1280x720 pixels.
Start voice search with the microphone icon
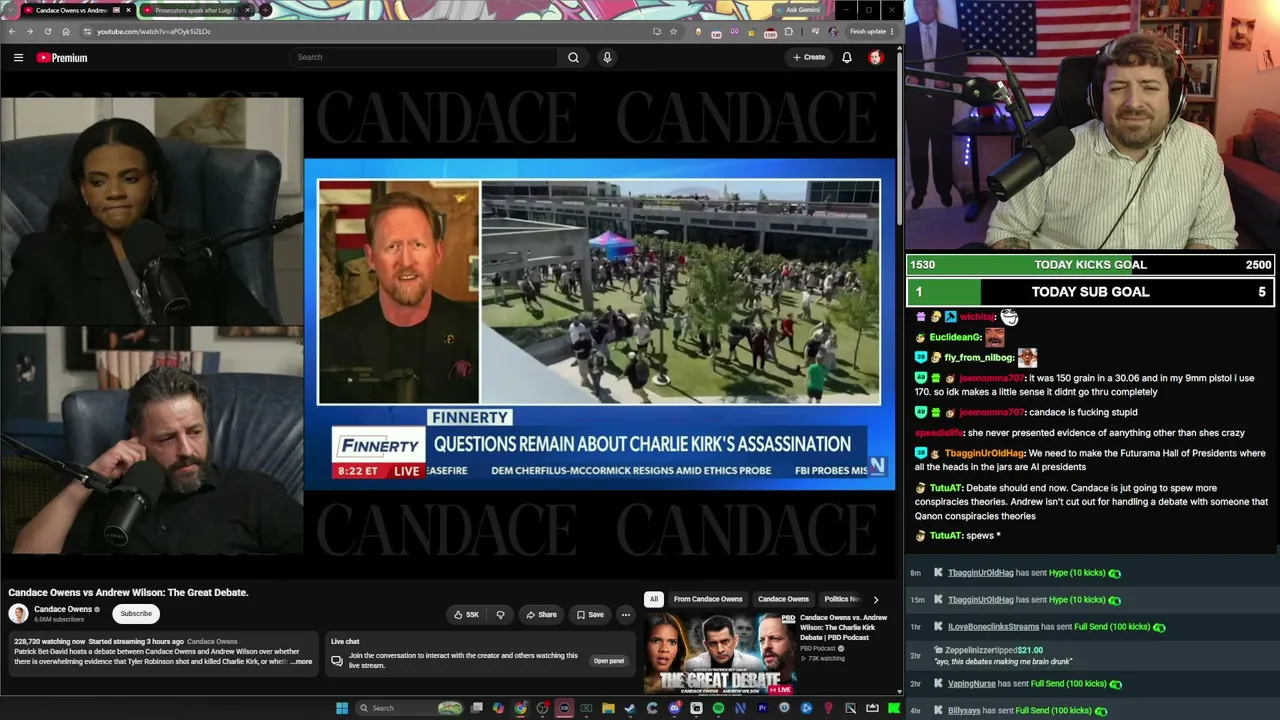coord(607,57)
